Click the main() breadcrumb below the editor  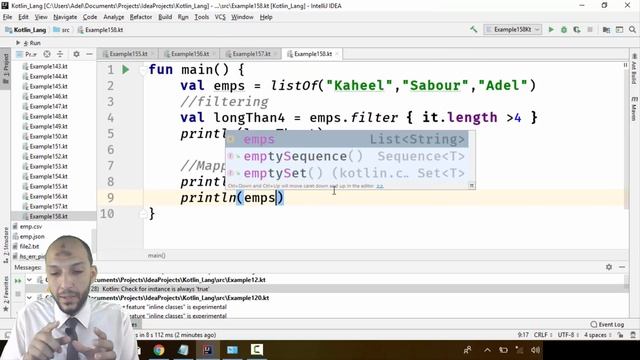coord(156,256)
